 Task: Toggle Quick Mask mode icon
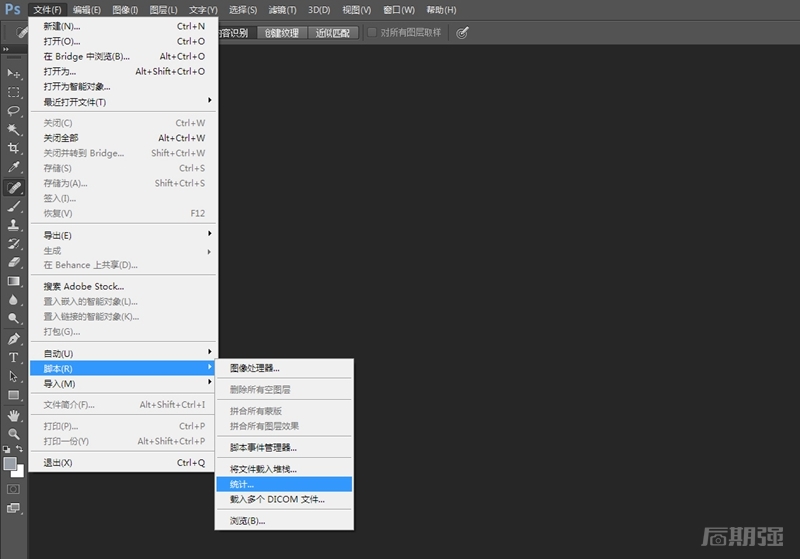tap(13, 489)
